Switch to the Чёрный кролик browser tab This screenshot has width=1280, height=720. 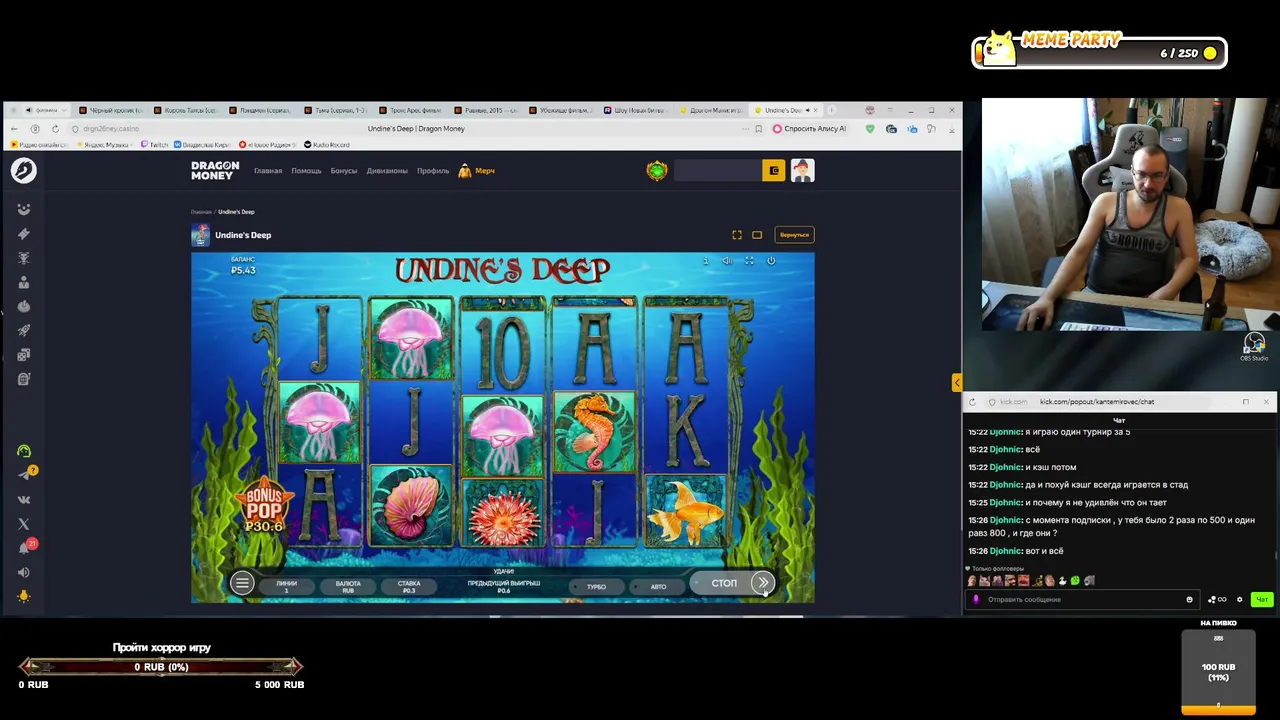pyautogui.click(x=112, y=110)
